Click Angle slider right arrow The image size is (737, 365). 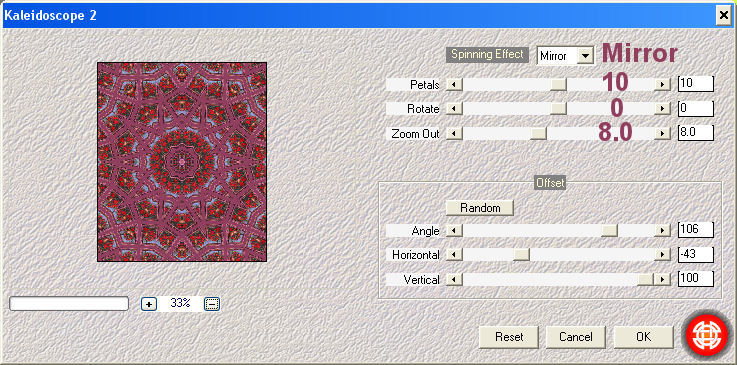tap(662, 230)
